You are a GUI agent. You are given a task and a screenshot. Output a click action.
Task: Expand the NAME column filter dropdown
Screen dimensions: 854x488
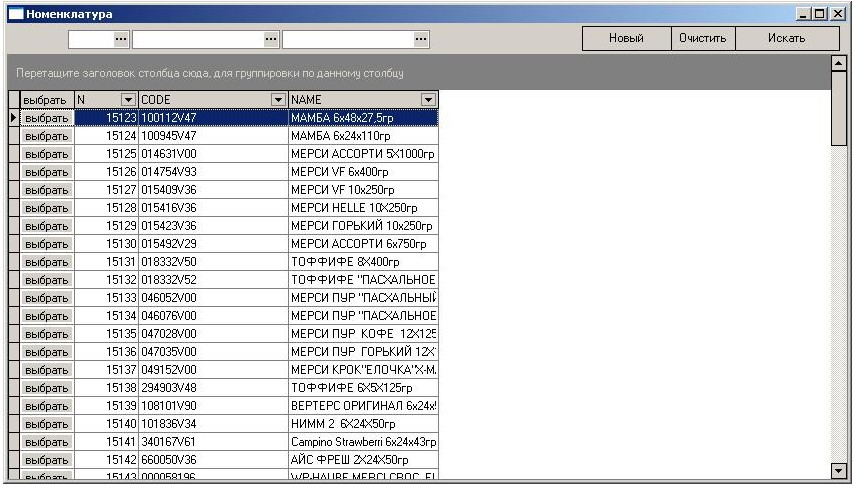428,100
